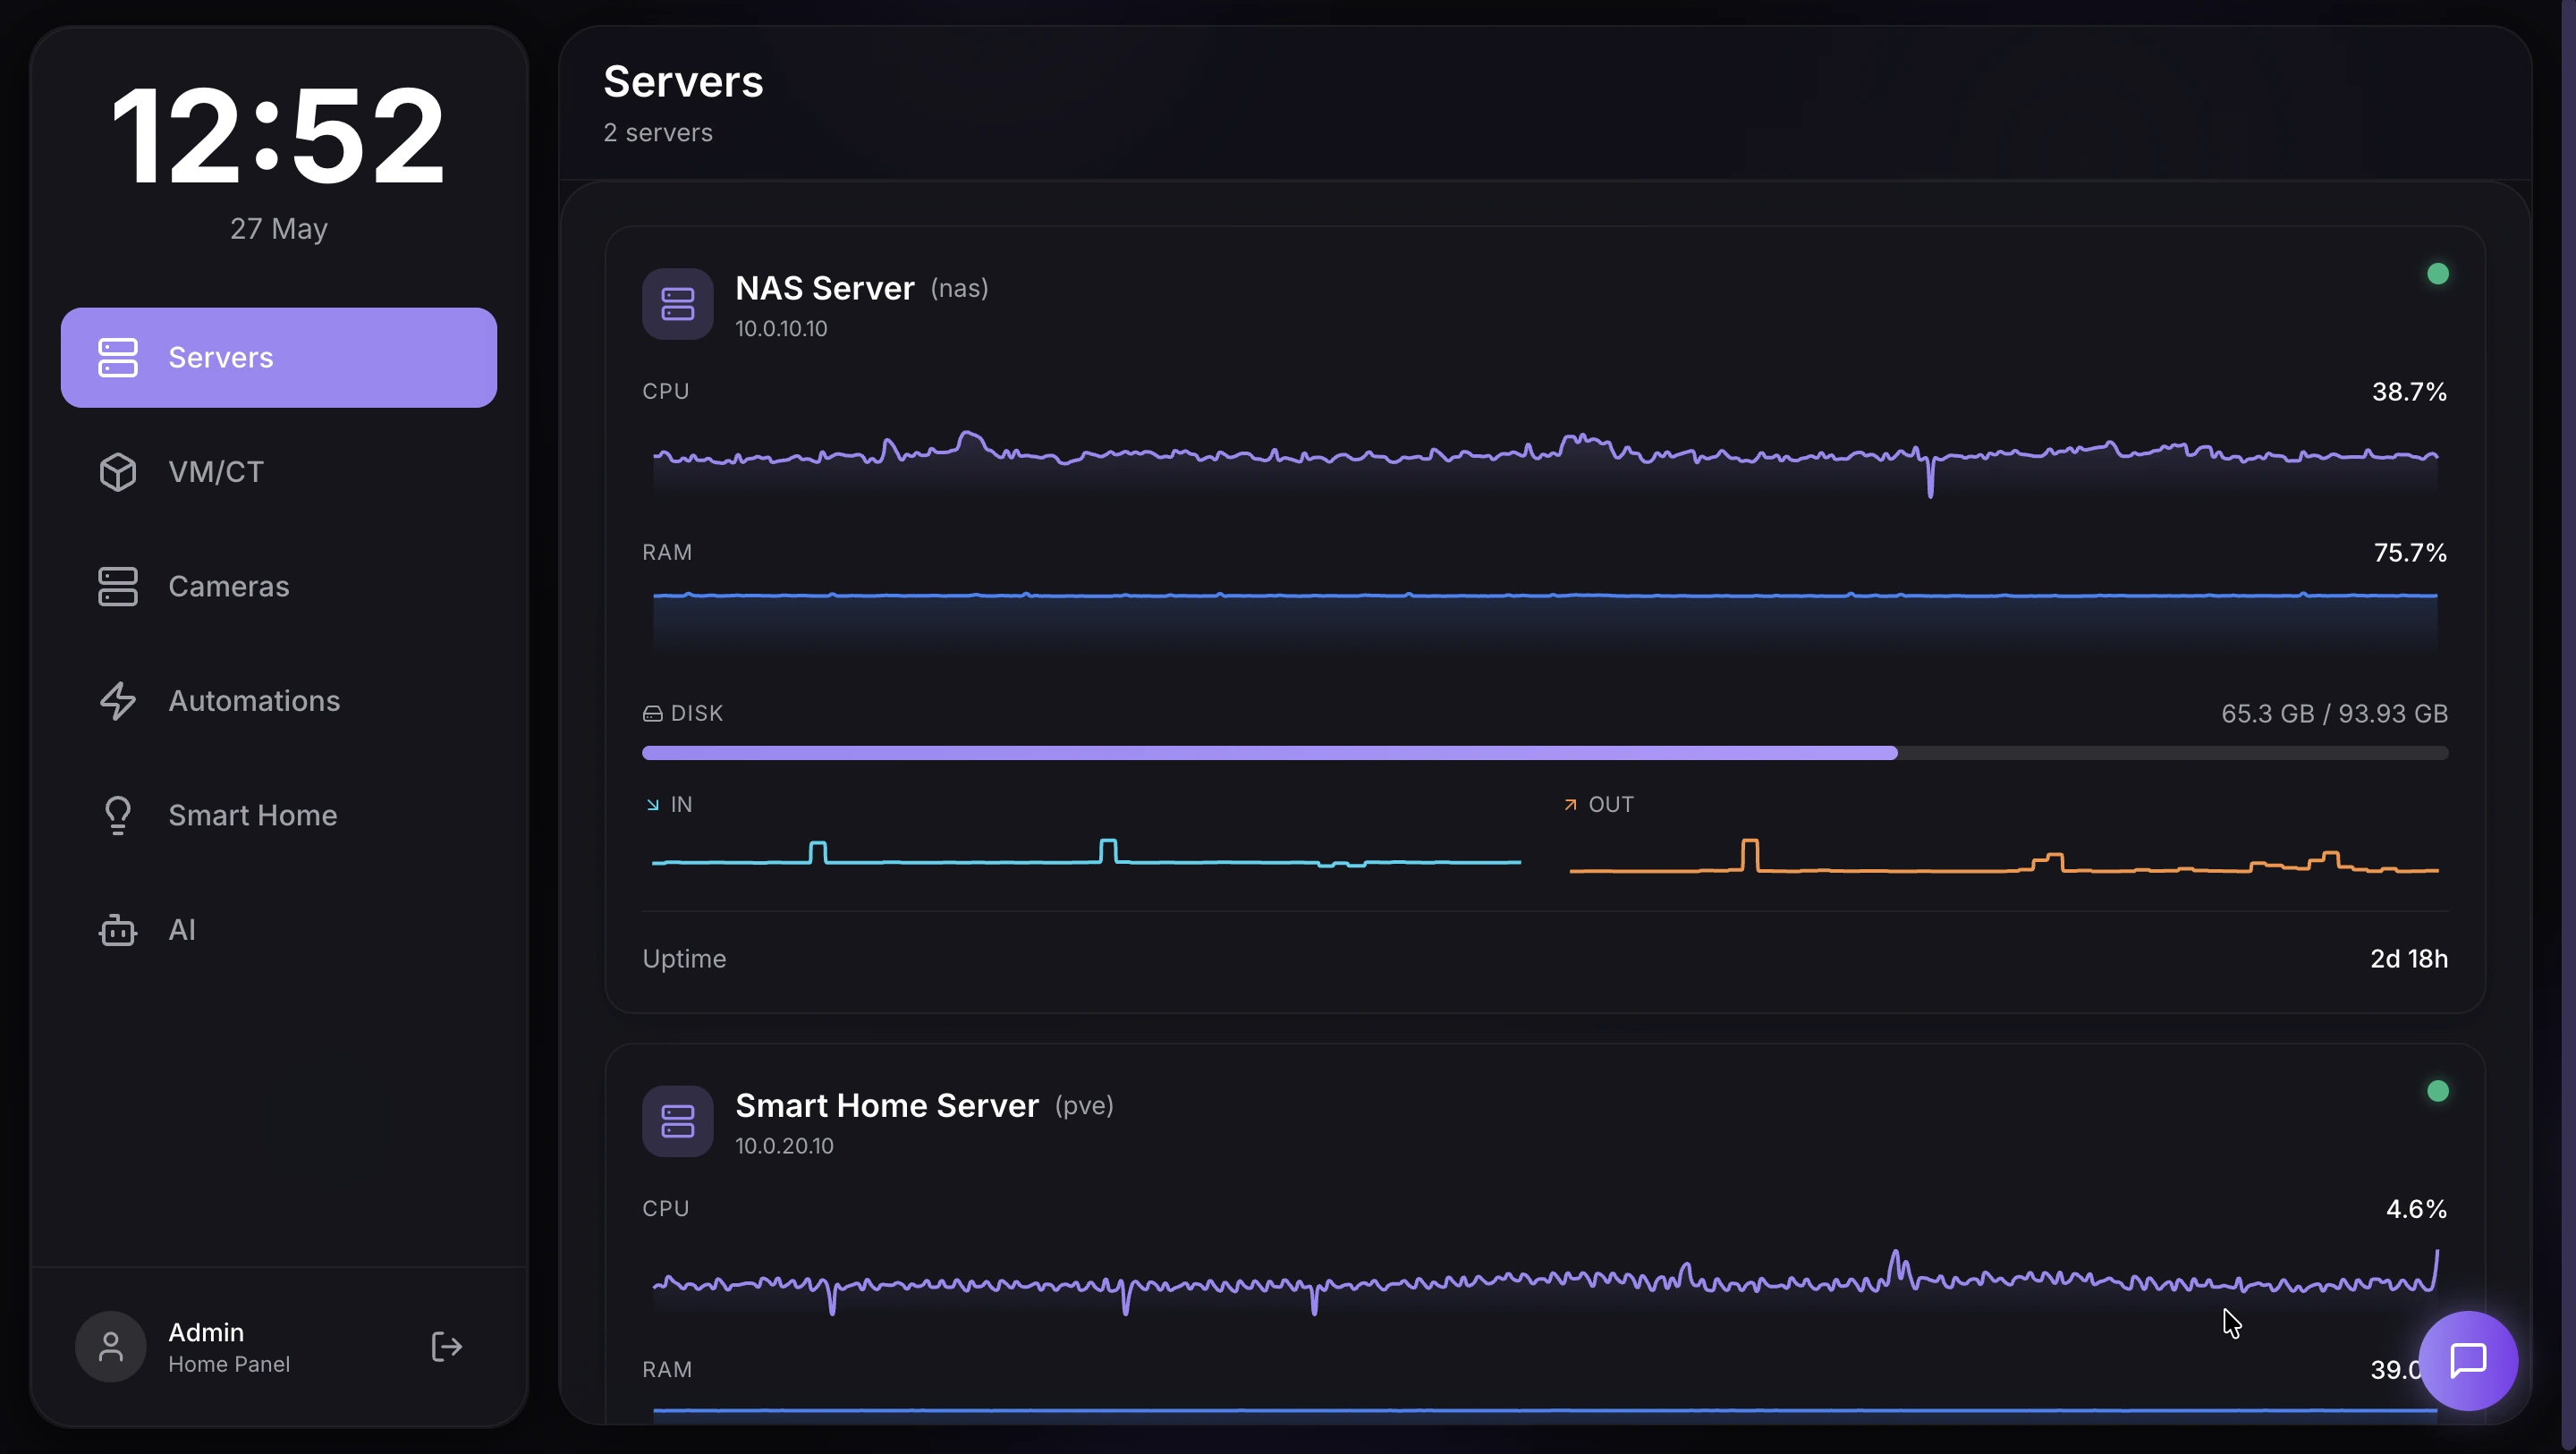Click the 2d 18h uptime value
The height and width of the screenshot is (1454, 2576).
pyautogui.click(x=2409, y=958)
